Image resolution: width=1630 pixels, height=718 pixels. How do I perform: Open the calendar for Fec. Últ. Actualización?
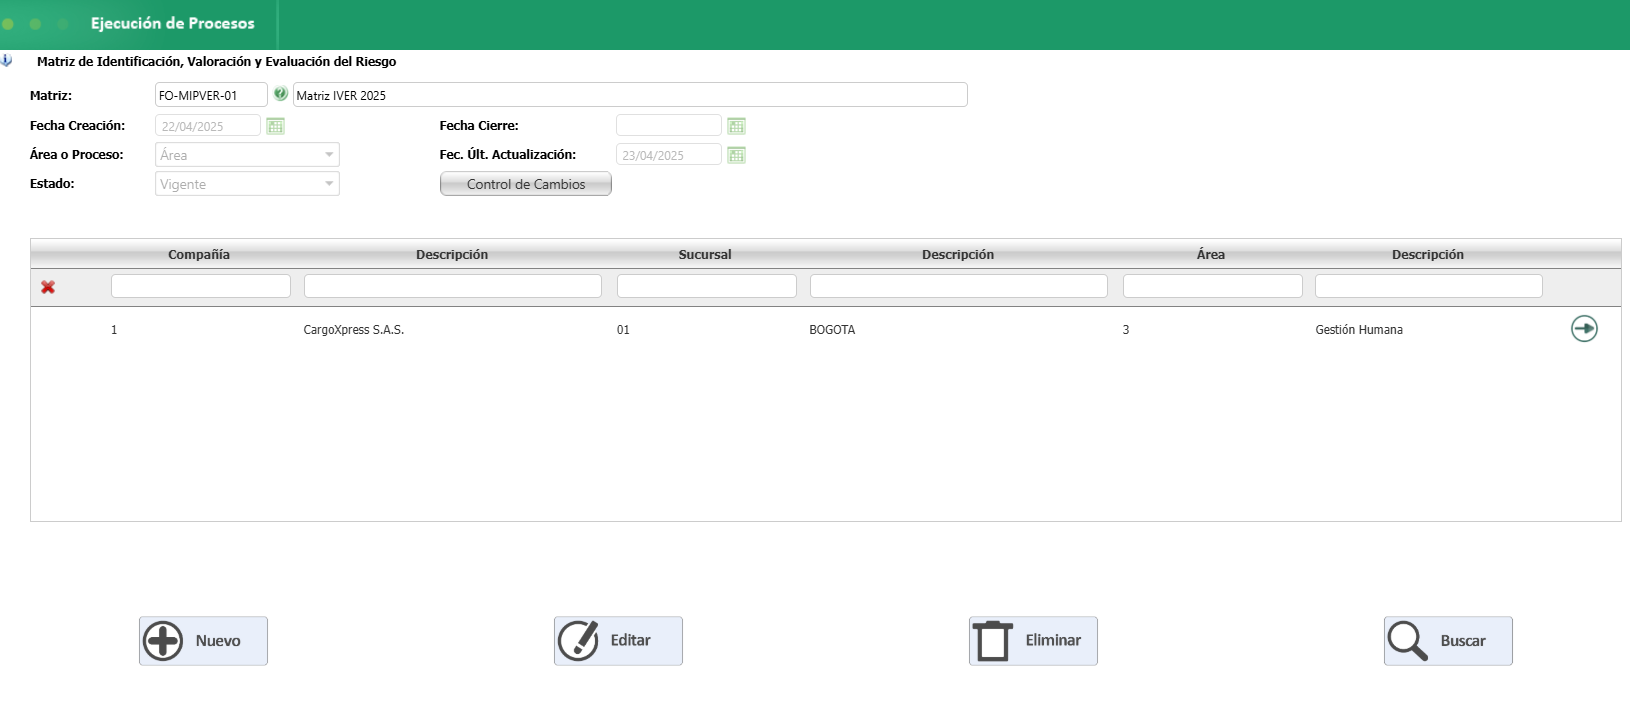(737, 155)
